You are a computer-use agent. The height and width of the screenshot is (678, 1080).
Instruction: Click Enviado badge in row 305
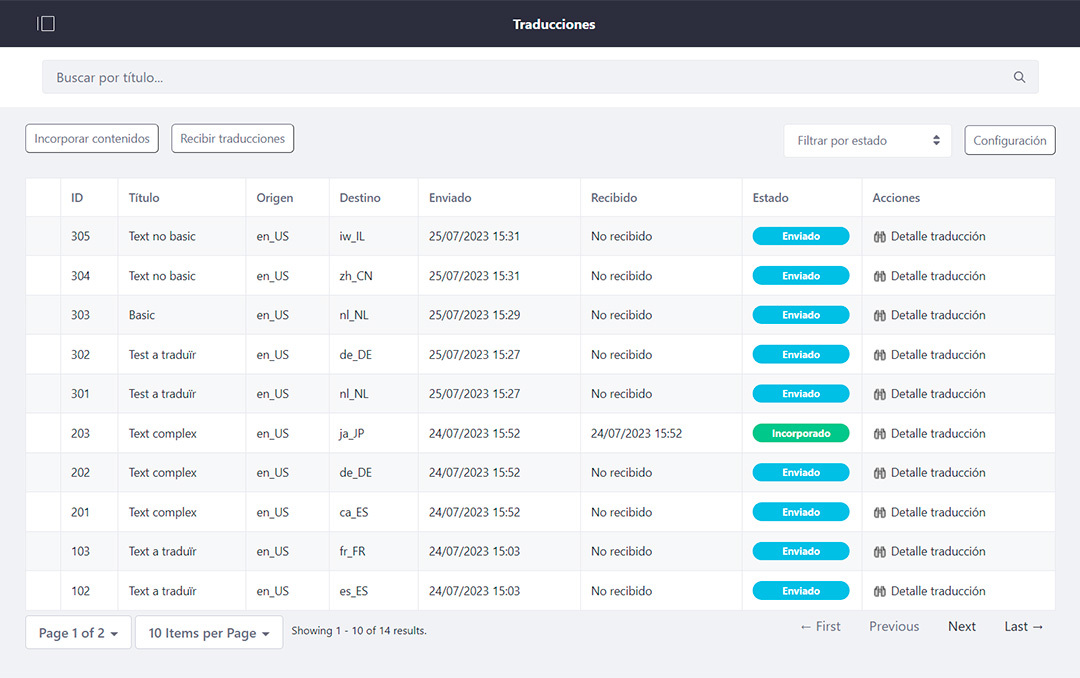click(x=801, y=236)
